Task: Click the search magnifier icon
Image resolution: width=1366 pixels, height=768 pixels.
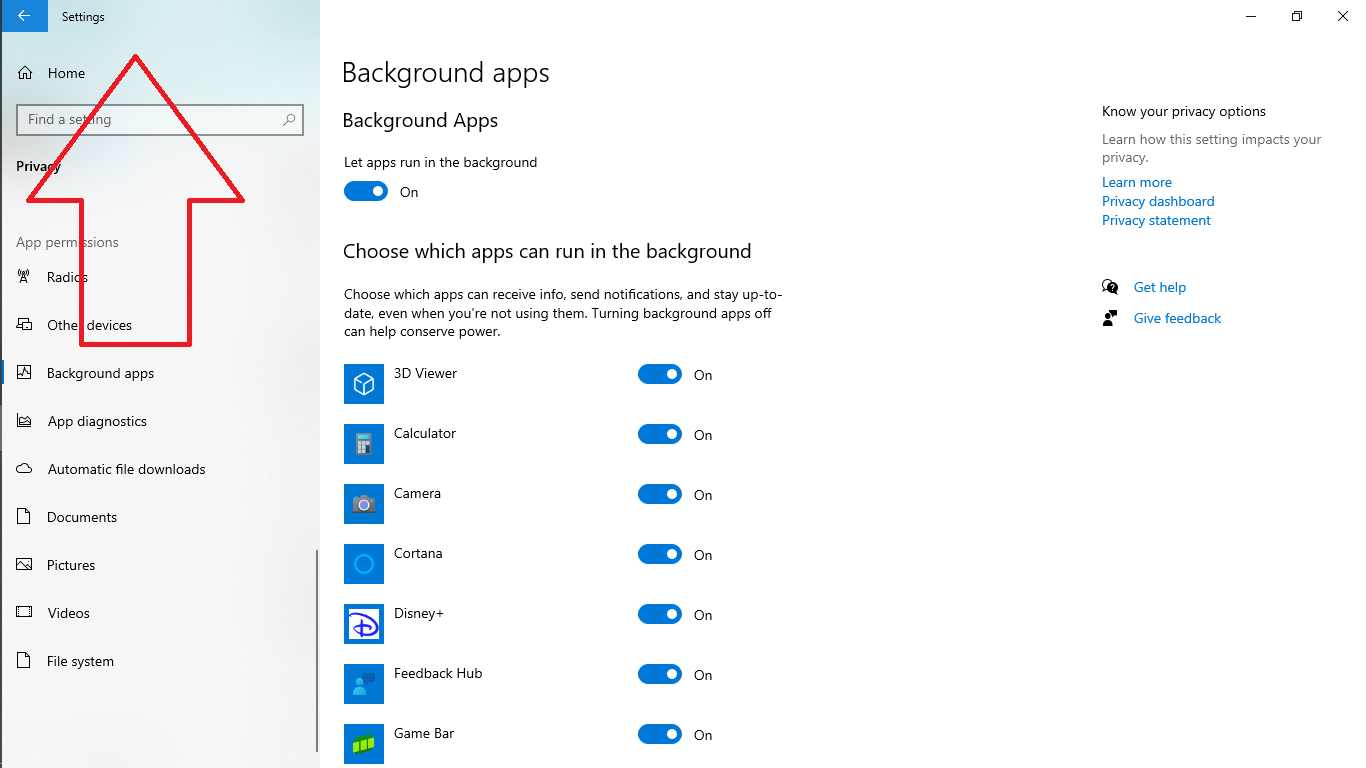Action: pyautogui.click(x=289, y=120)
